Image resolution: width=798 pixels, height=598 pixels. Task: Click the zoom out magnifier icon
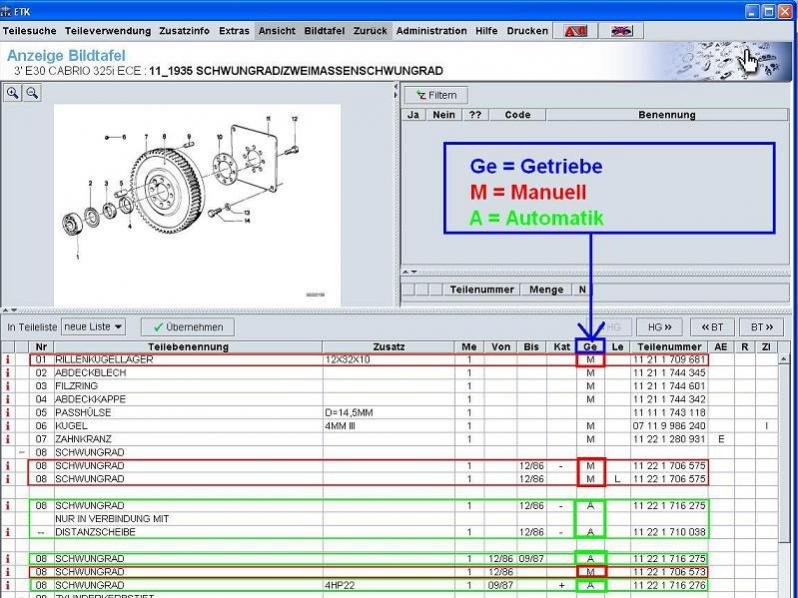pos(32,92)
